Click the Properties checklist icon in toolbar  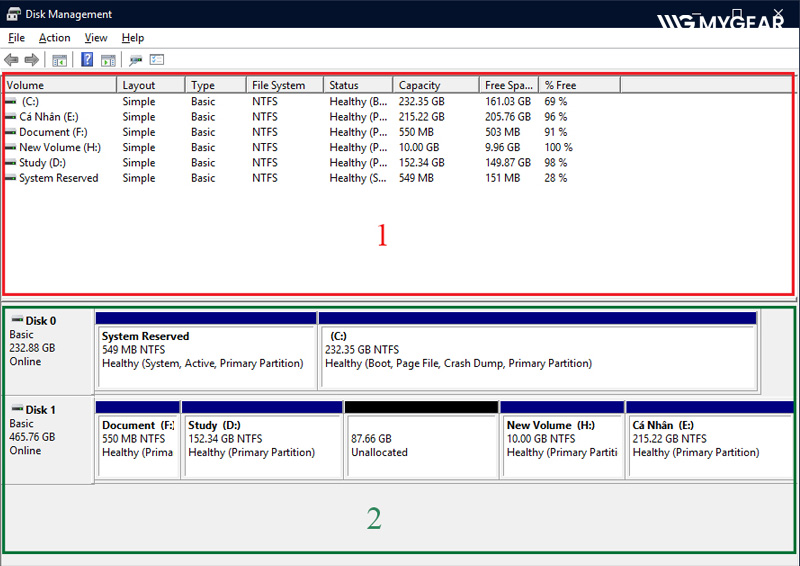[x=157, y=60]
